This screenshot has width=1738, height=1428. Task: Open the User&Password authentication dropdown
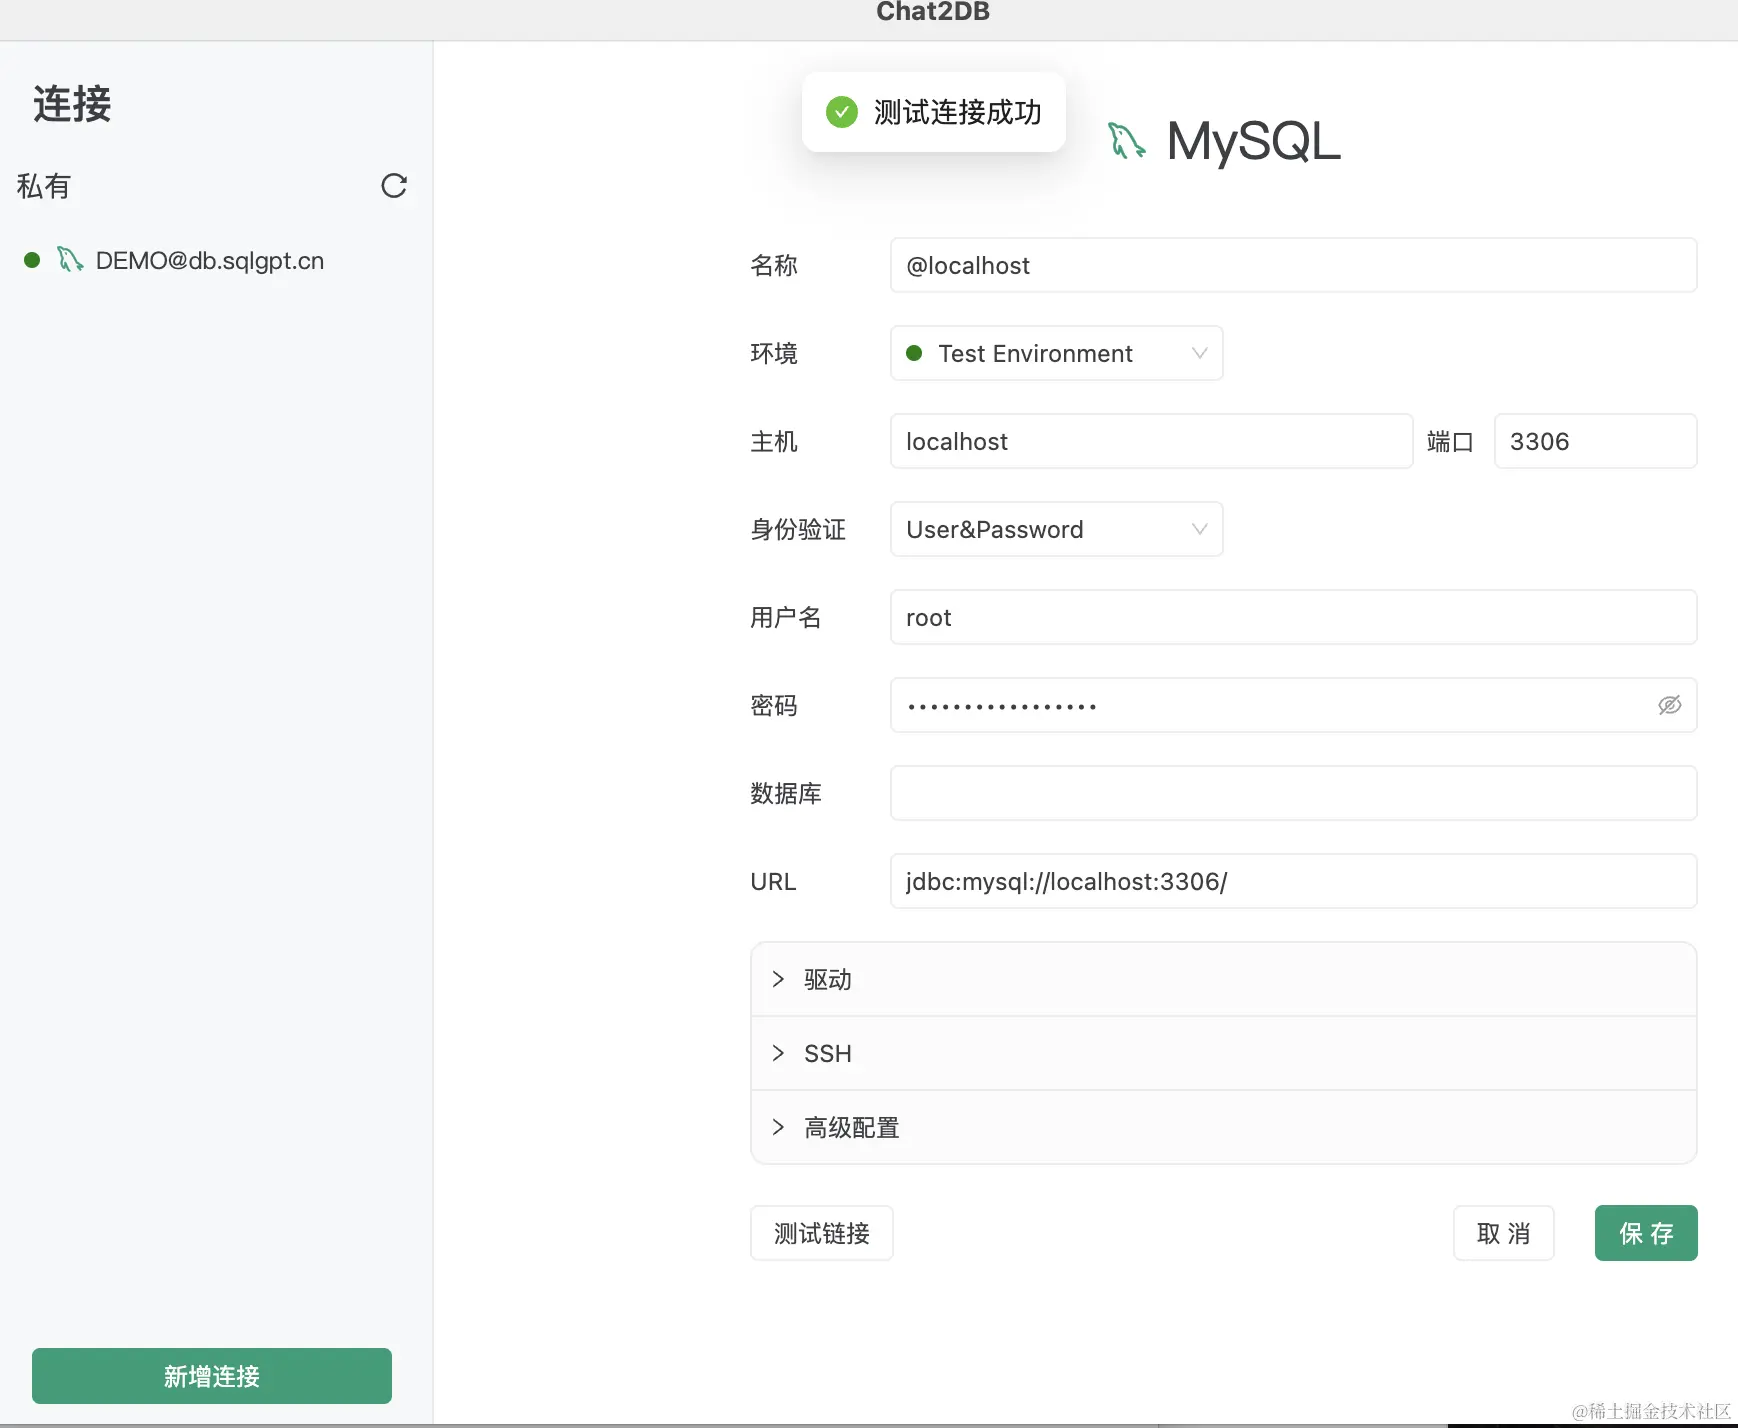1056,529
